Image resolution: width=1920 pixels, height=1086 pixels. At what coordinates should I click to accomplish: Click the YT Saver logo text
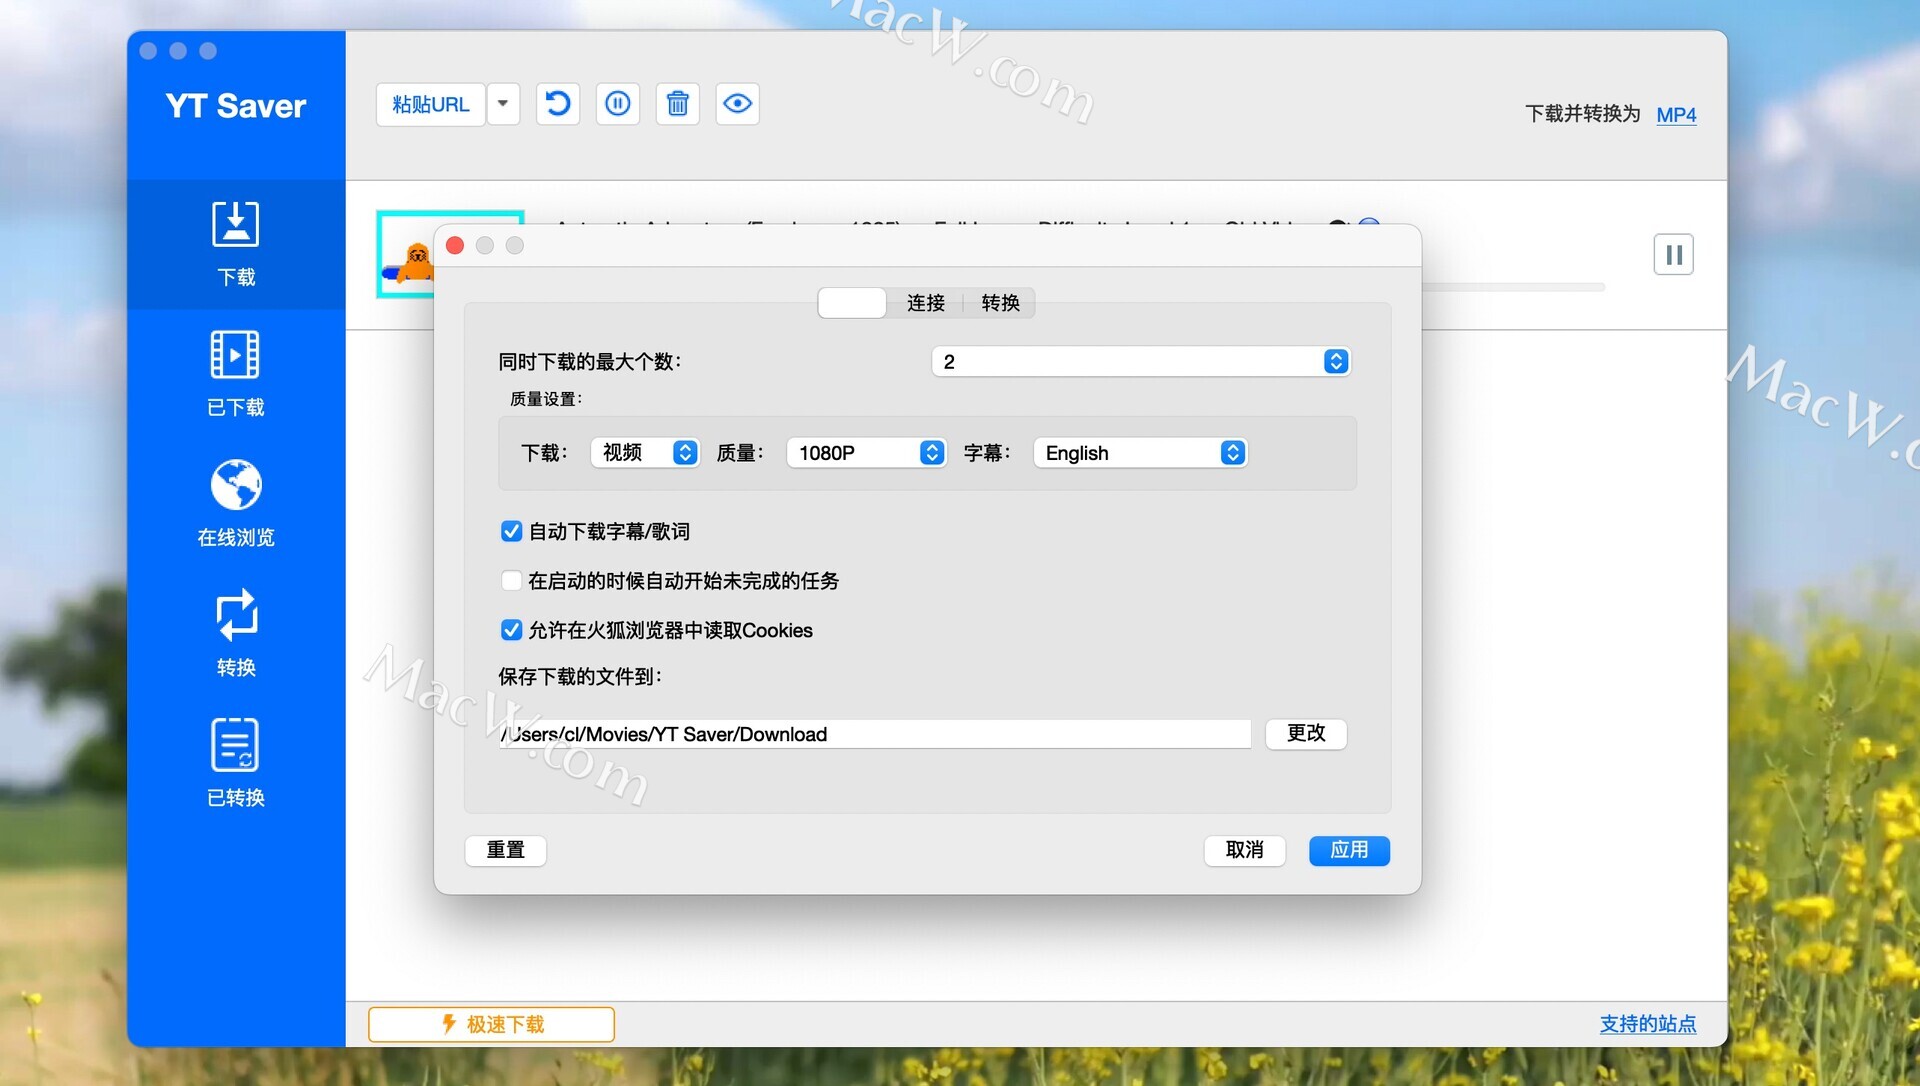[236, 106]
